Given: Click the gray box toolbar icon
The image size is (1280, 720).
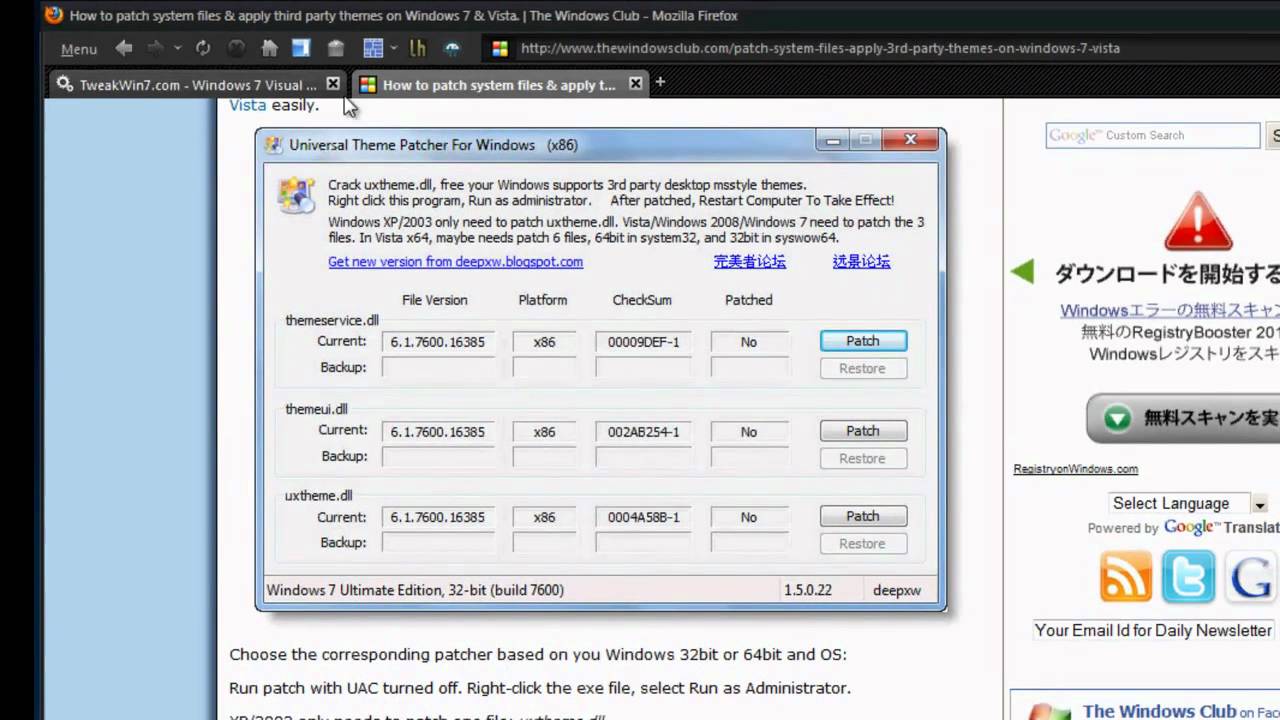Looking at the screenshot, I should (x=336, y=48).
